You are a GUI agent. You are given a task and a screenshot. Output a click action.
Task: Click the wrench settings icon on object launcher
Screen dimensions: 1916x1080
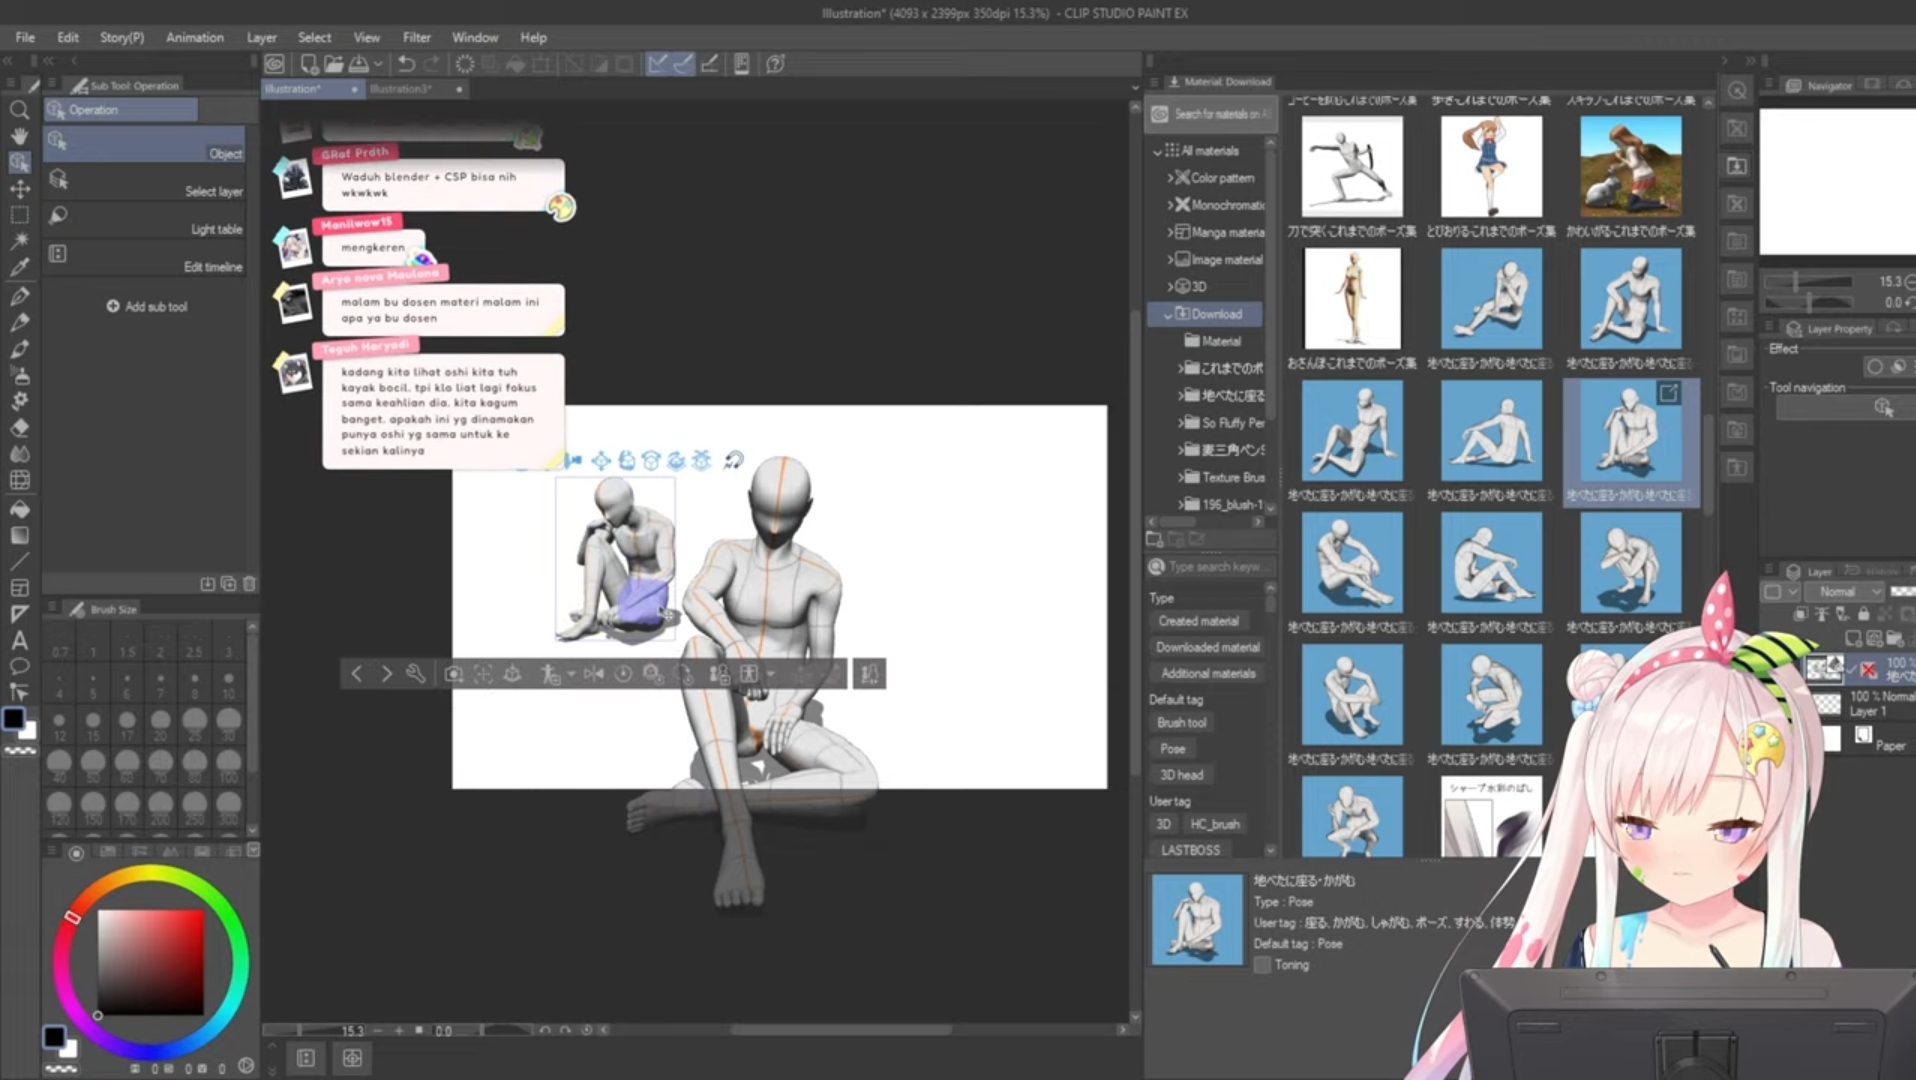(x=416, y=674)
